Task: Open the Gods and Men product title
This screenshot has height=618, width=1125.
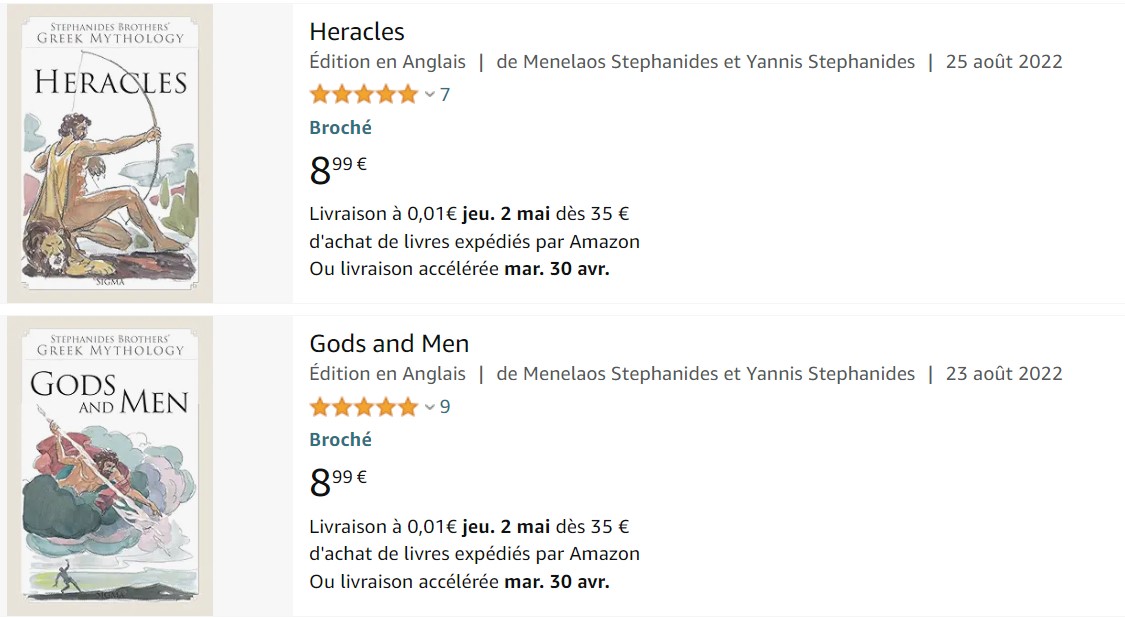Action: click(389, 343)
